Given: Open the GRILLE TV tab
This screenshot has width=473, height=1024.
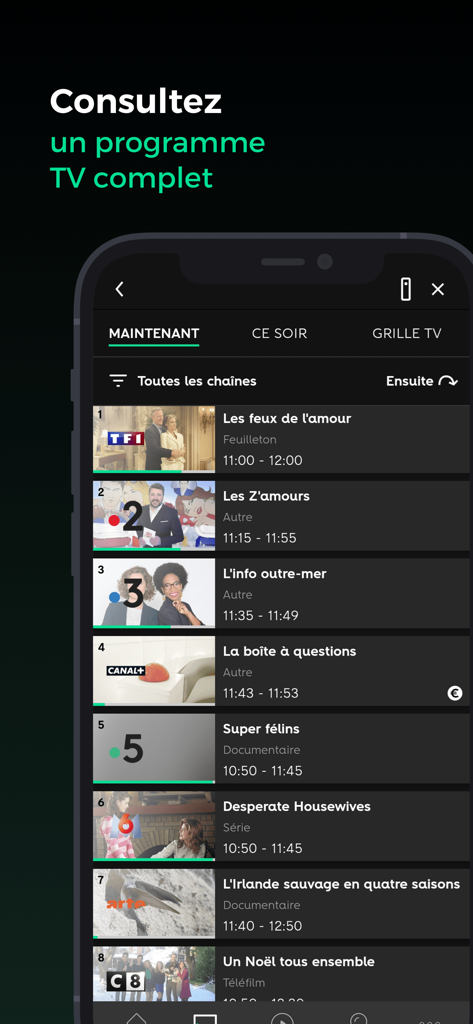Looking at the screenshot, I should (x=406, y=333).
